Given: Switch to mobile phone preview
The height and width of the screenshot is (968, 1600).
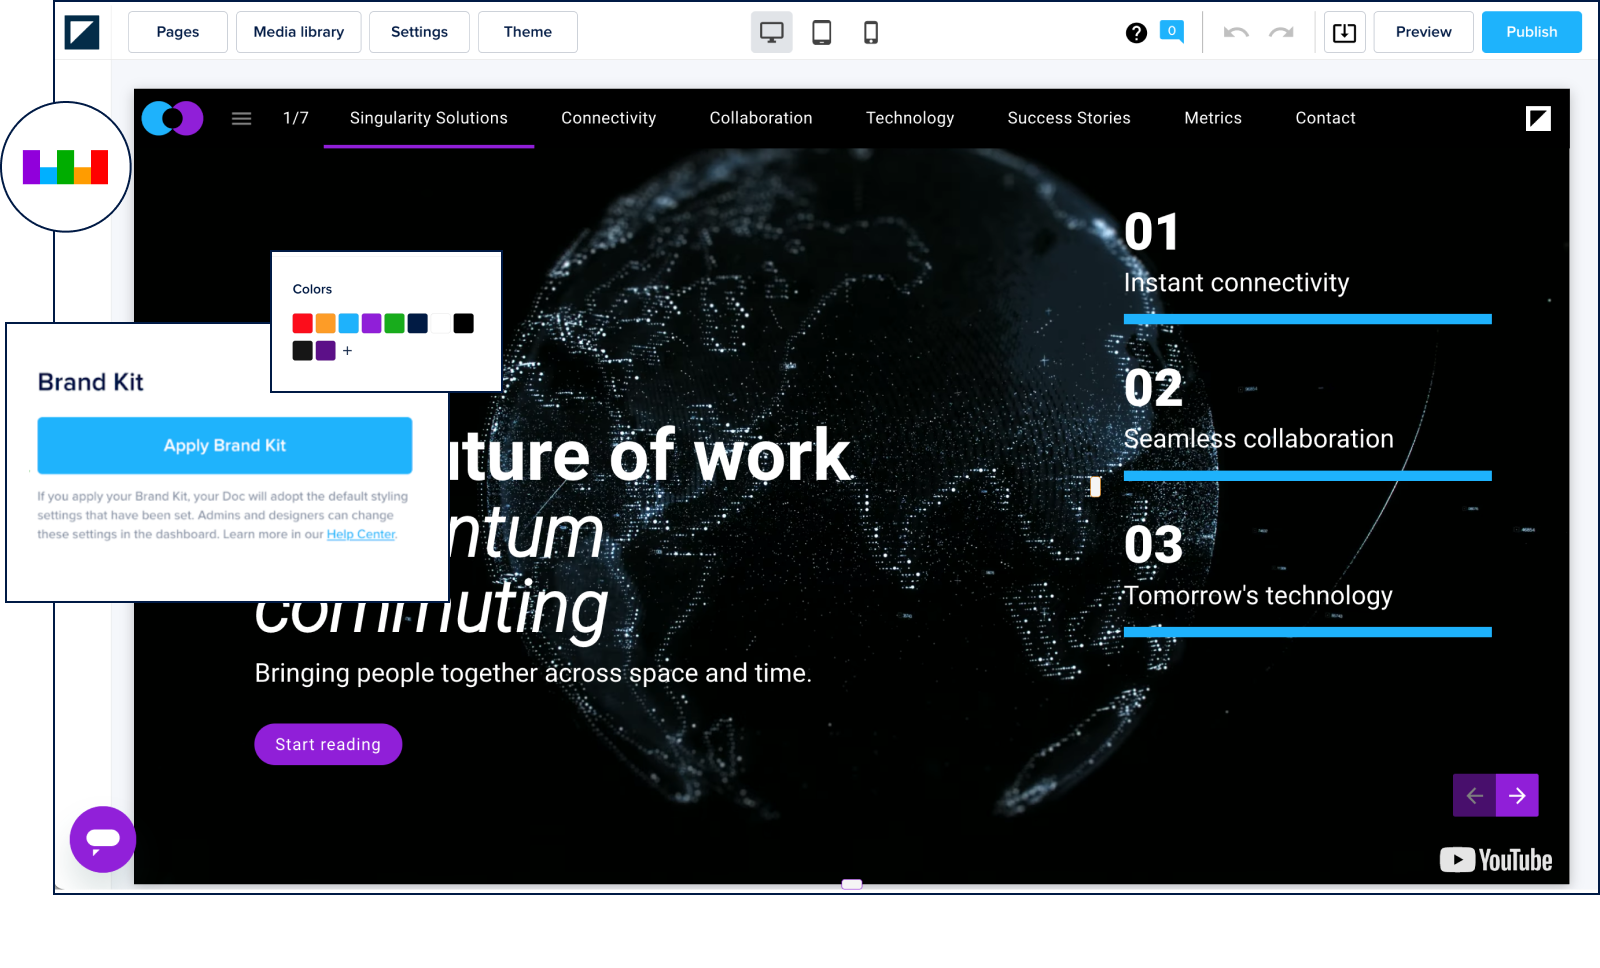Looking at the screenshot, I should 871,32.
